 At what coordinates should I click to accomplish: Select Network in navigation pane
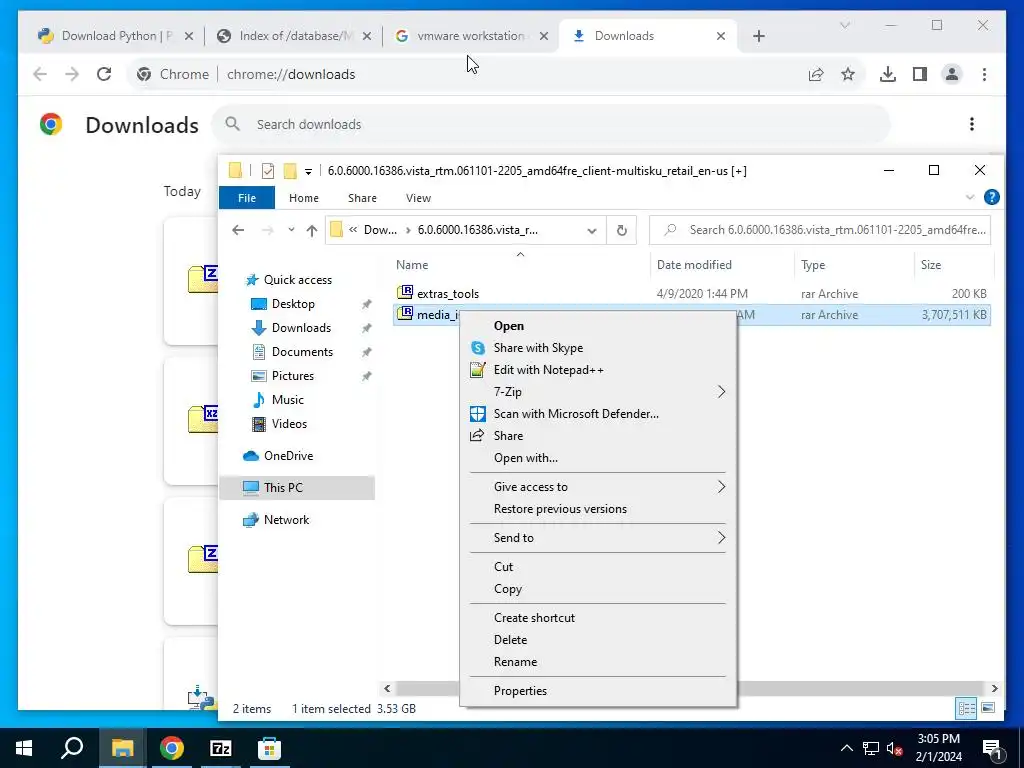(286, 520)
